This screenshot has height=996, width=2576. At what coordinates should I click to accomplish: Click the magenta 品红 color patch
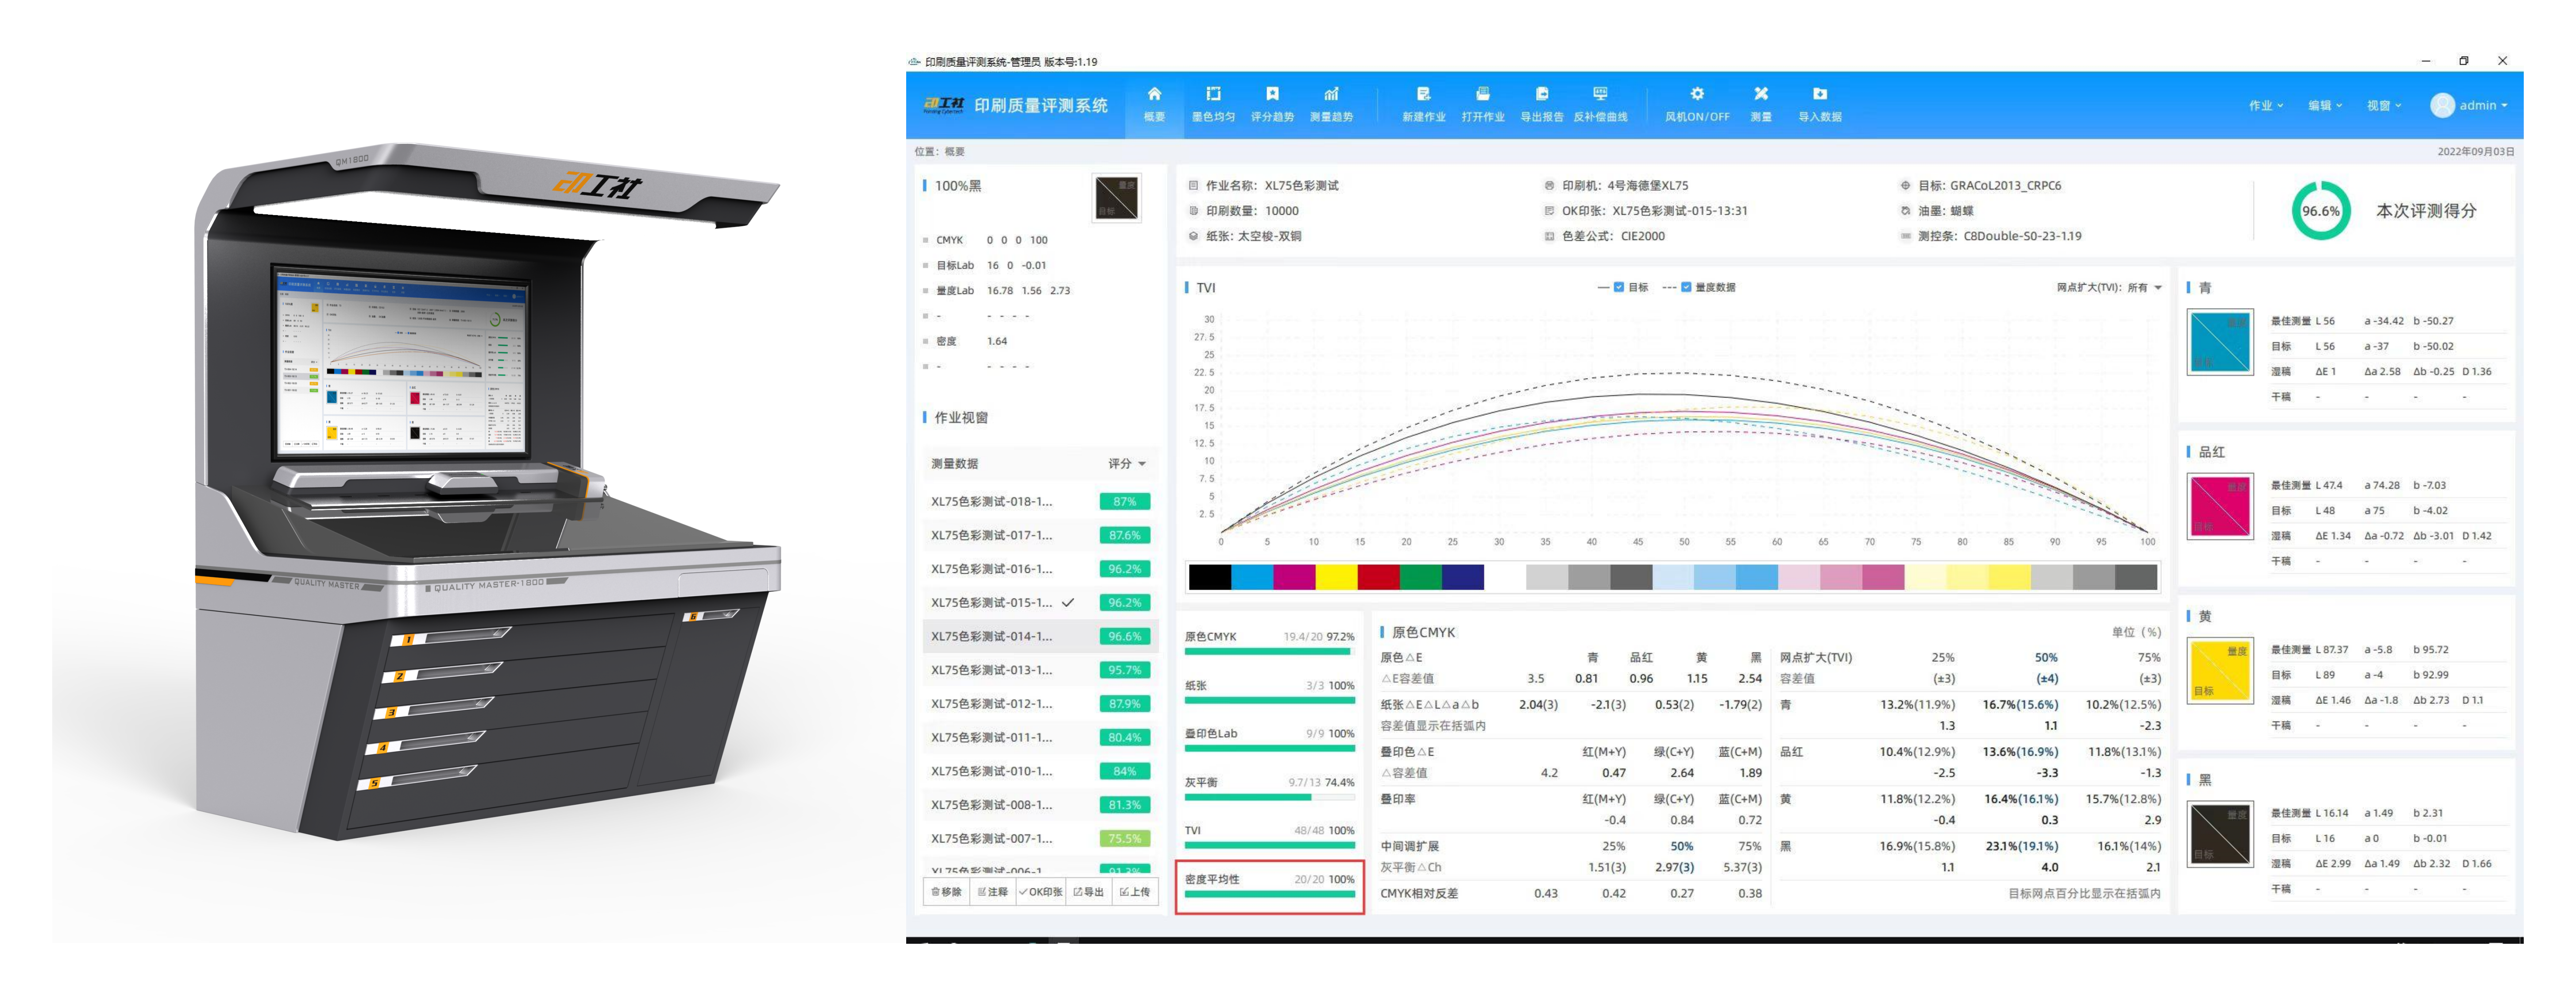coord(2220,506)
